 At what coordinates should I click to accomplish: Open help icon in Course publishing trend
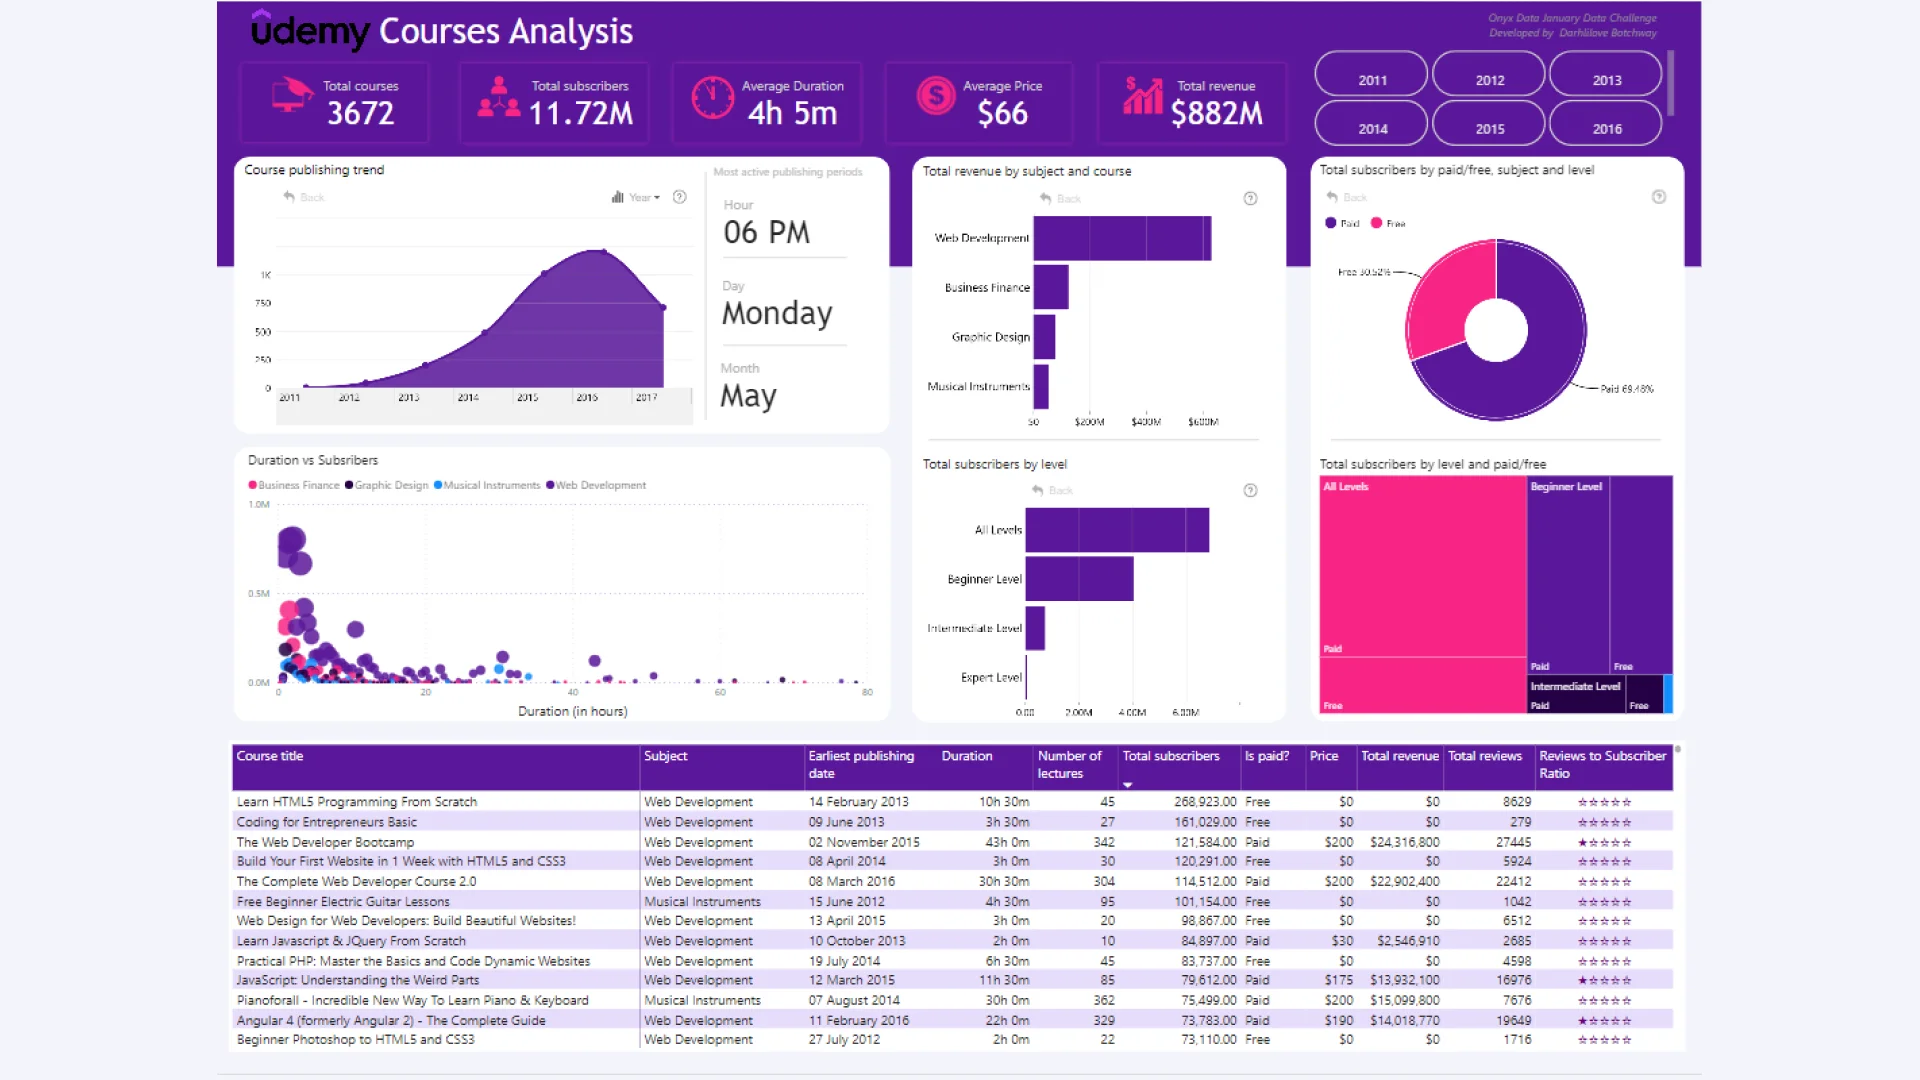coord(680,197)
